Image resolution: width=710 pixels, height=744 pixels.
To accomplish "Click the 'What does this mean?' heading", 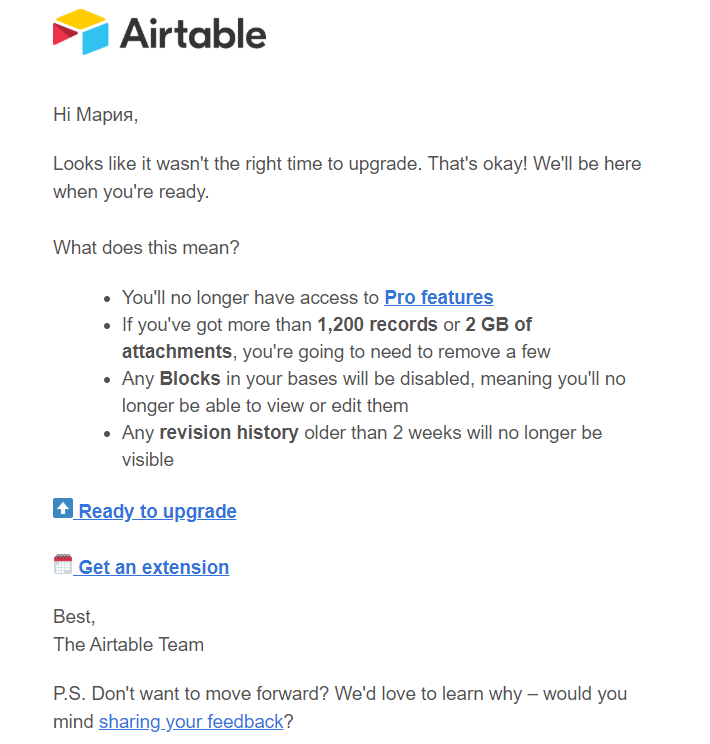I will [146, 247].
